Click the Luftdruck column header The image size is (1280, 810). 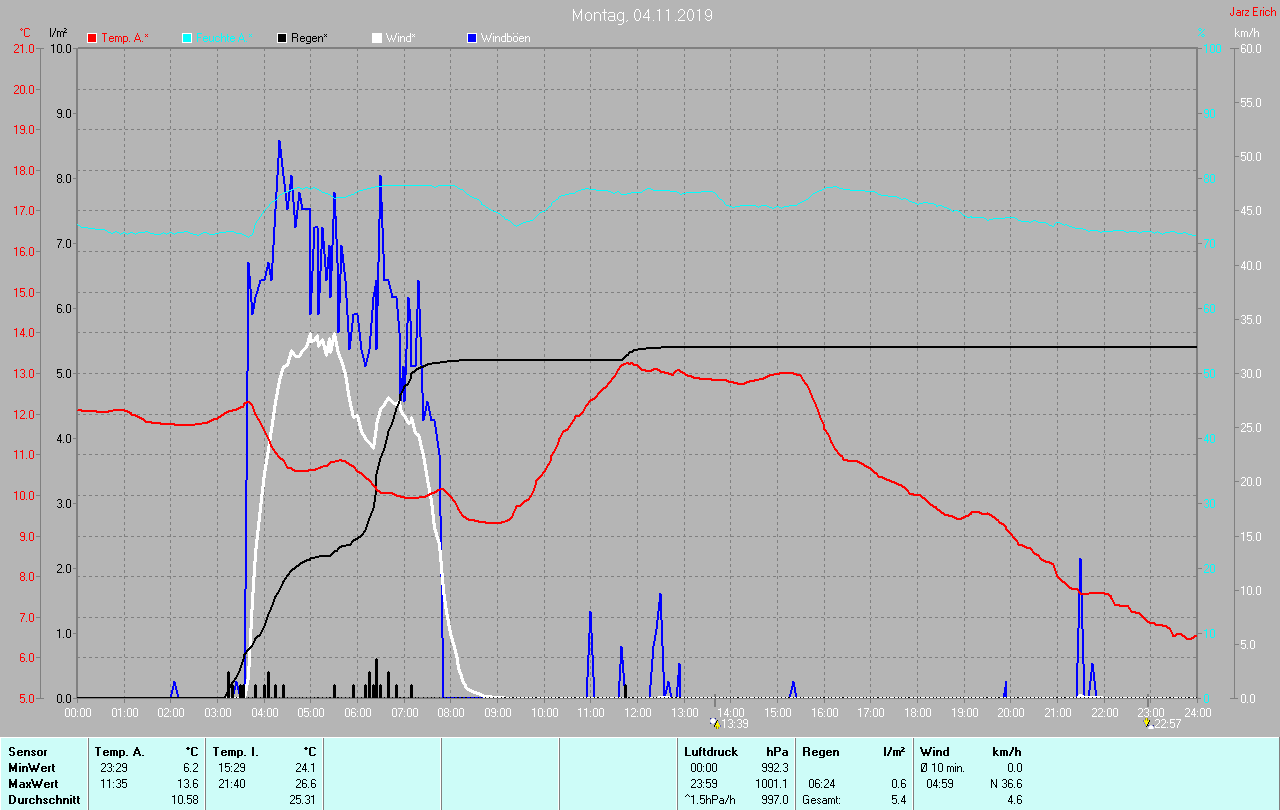click(711, 752)
